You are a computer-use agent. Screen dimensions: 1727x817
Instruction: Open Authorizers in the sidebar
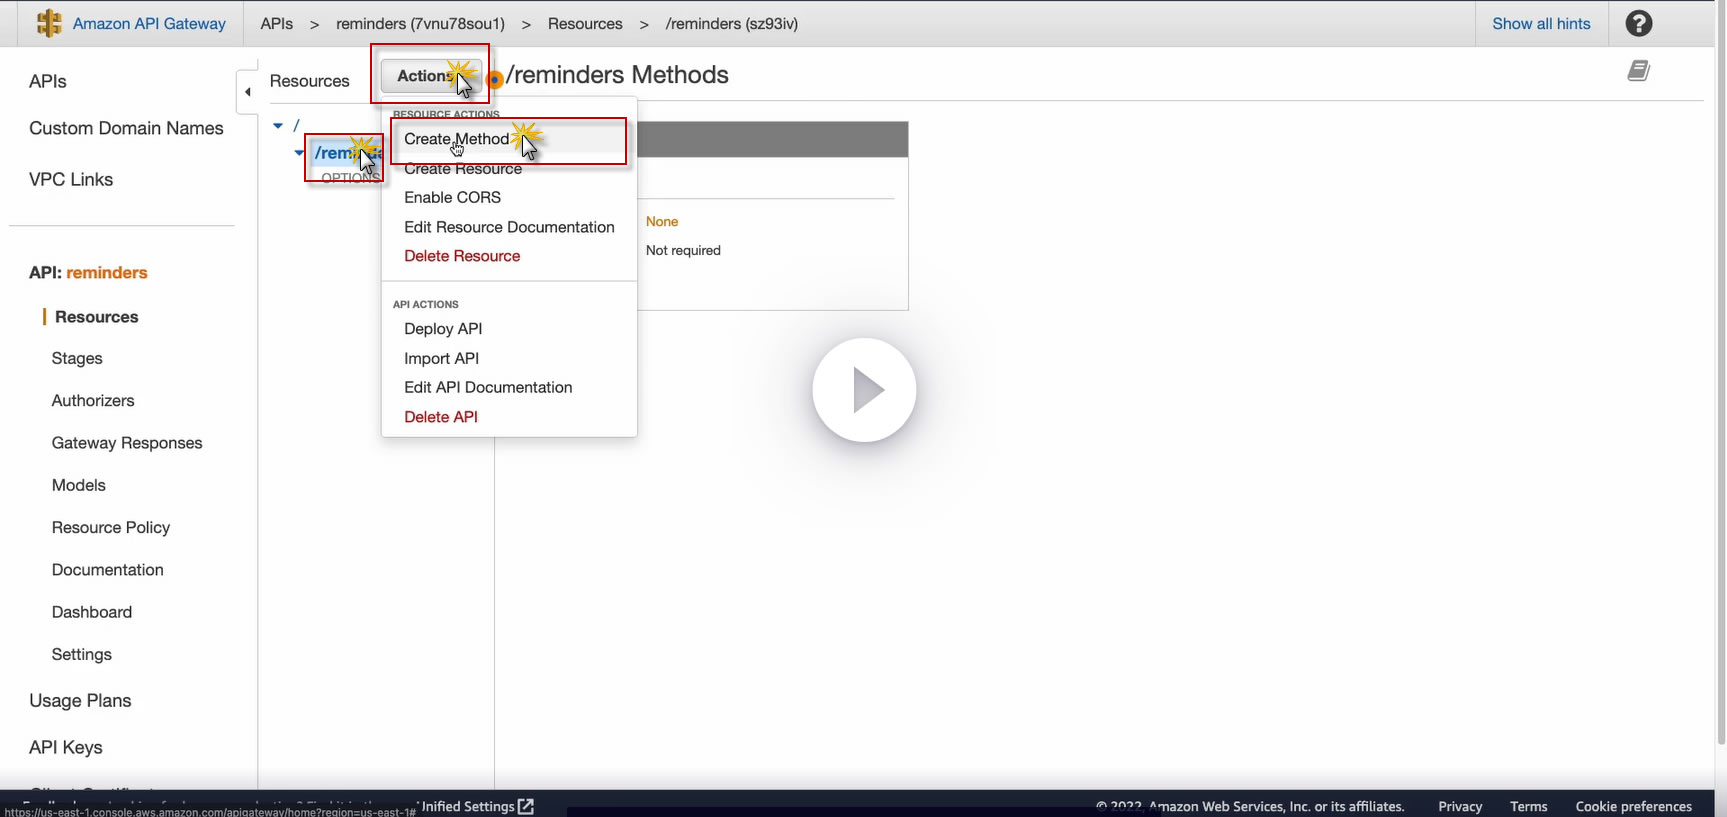coord(93,400)
